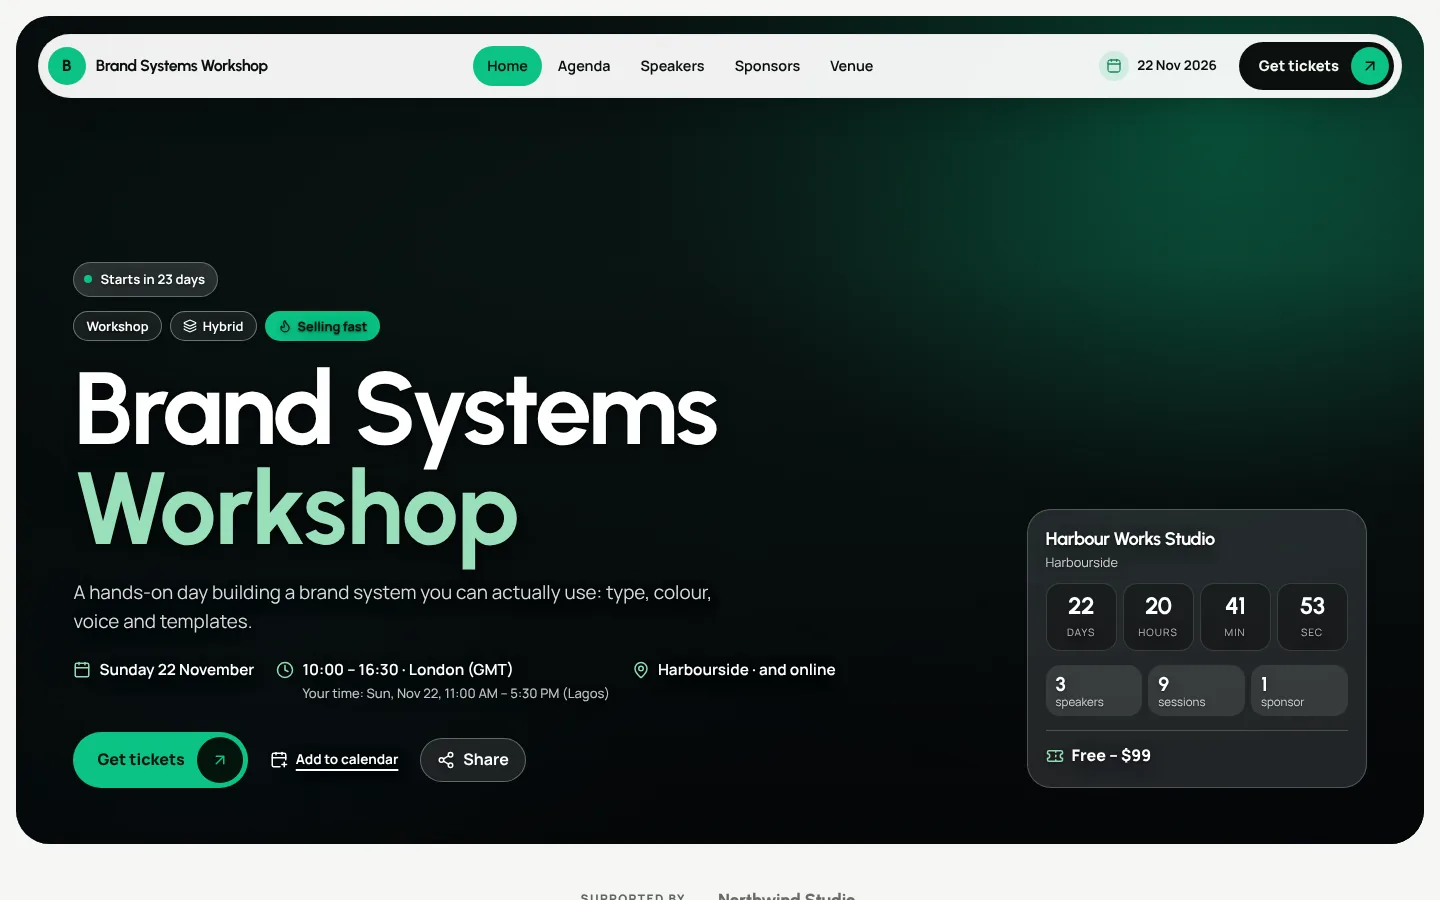Click the clock icon beside 10:00 – 16:30
Screen dimensions: 1440x900
coord(285,670)
